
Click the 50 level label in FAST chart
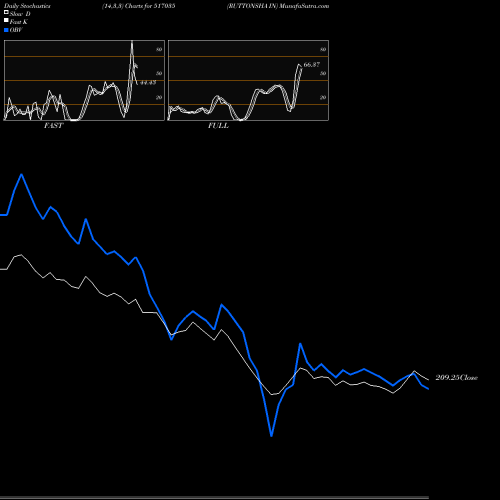click(159, 73)
